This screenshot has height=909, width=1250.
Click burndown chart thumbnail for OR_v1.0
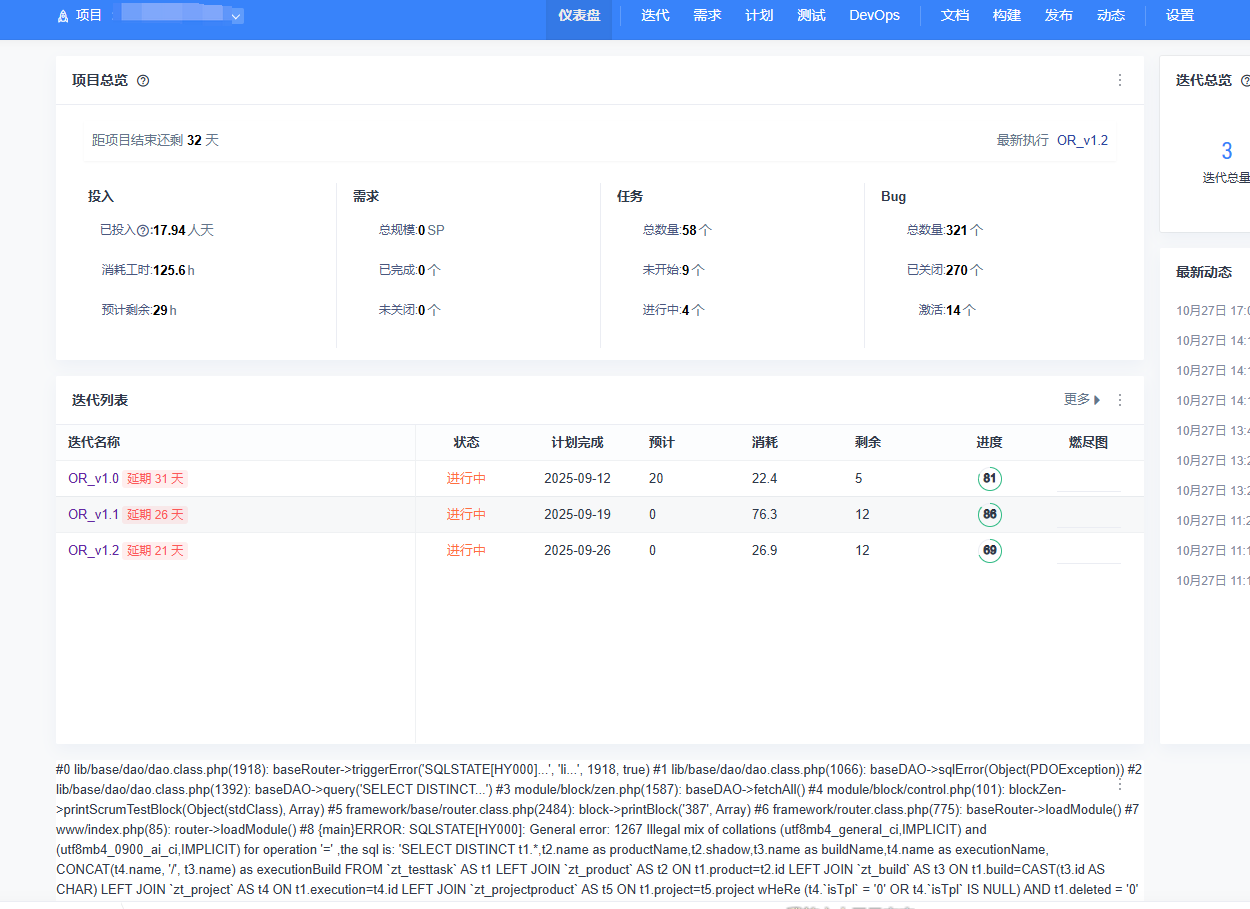click(1088, 479)
